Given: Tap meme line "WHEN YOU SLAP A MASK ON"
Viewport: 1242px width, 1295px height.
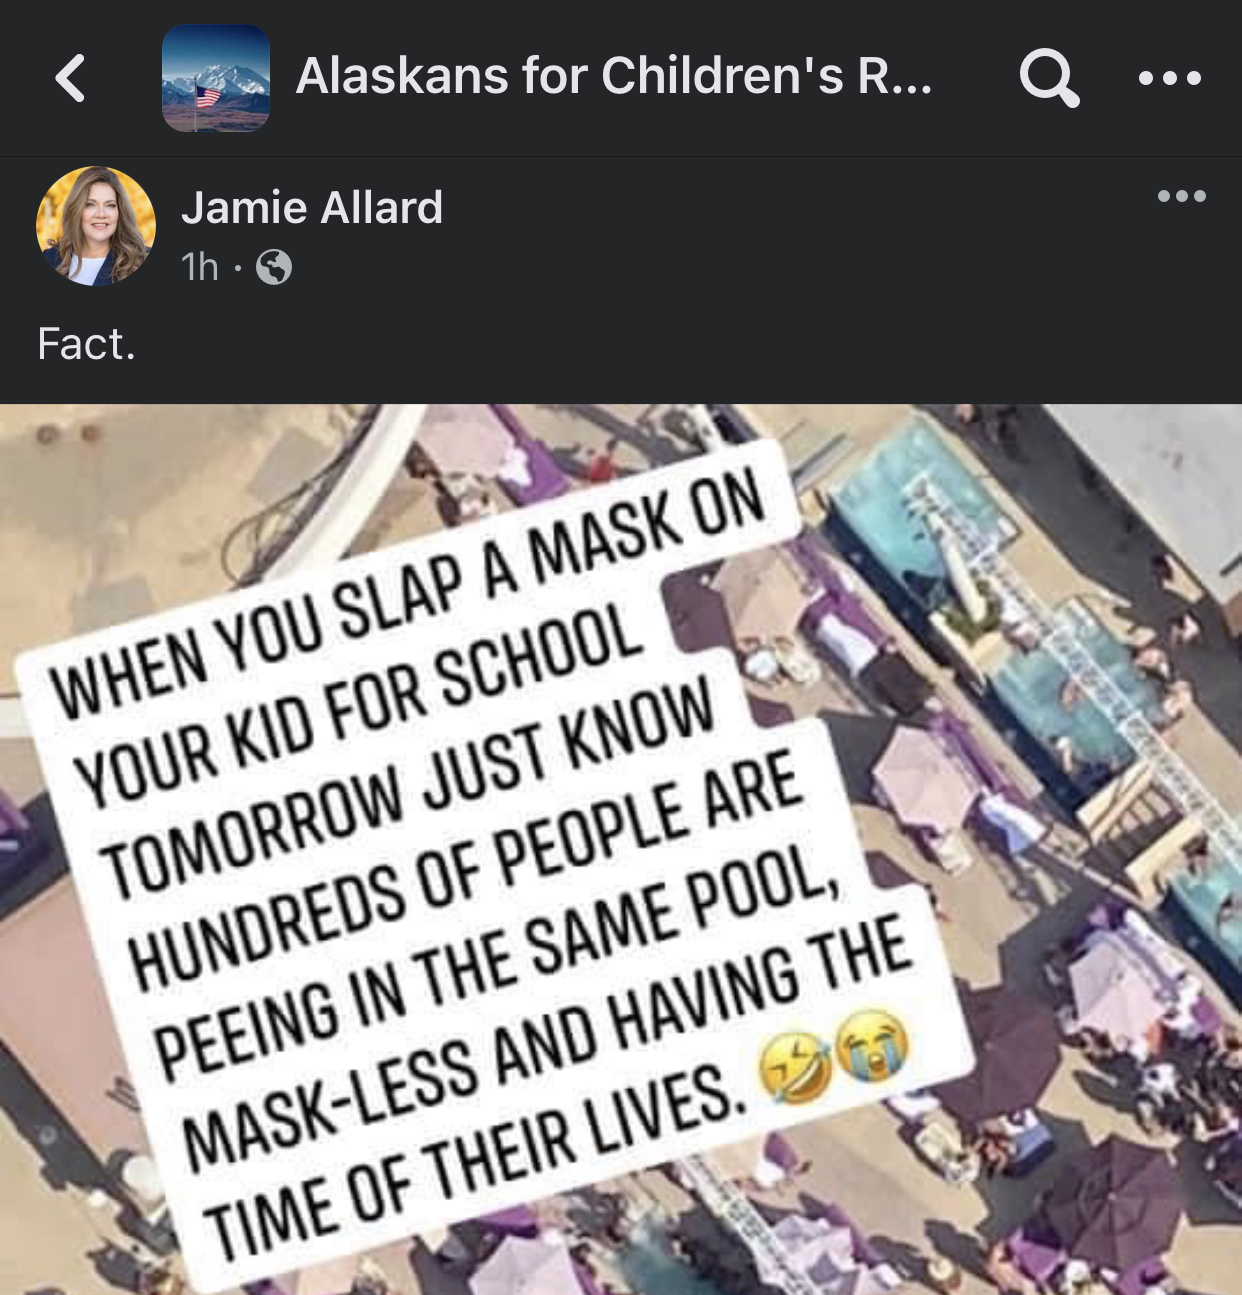Looking at the screenshot, I should [x=410, y=596].
